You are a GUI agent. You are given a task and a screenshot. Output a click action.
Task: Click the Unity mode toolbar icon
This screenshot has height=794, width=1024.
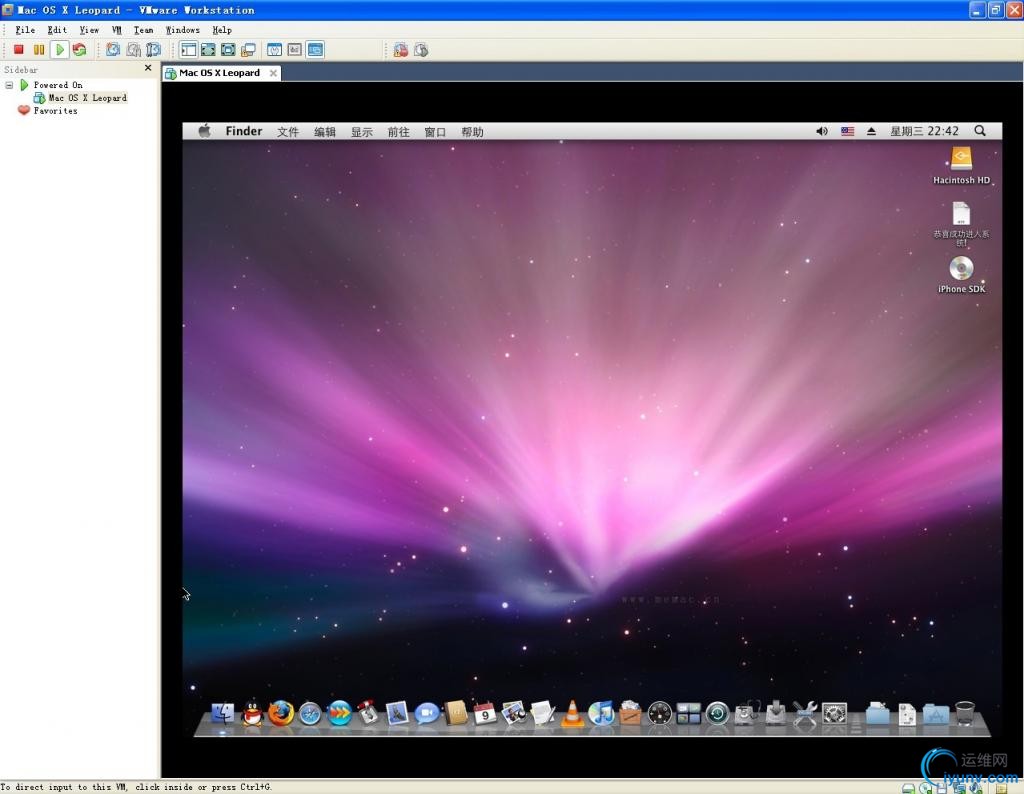click(248, 50)
